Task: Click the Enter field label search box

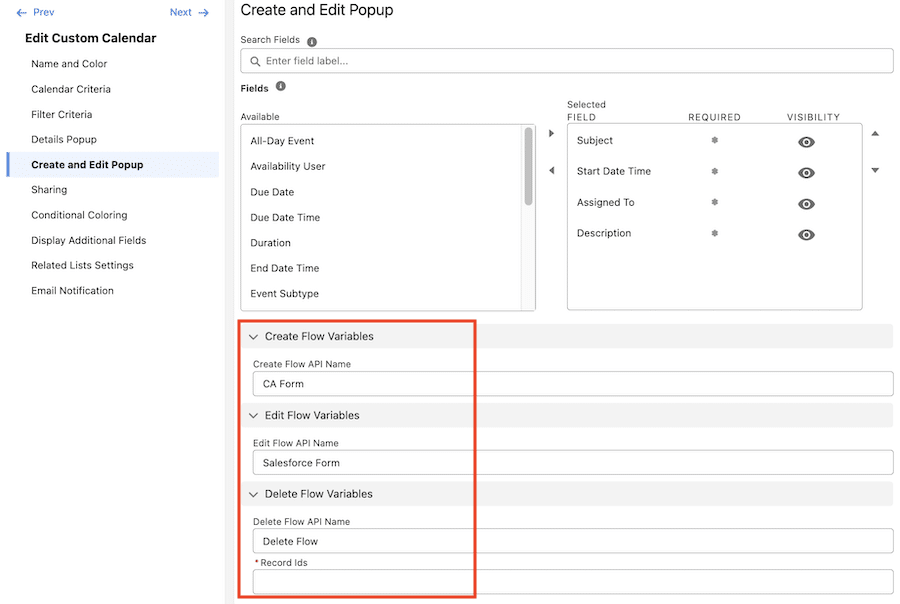Action: [567, 61]
